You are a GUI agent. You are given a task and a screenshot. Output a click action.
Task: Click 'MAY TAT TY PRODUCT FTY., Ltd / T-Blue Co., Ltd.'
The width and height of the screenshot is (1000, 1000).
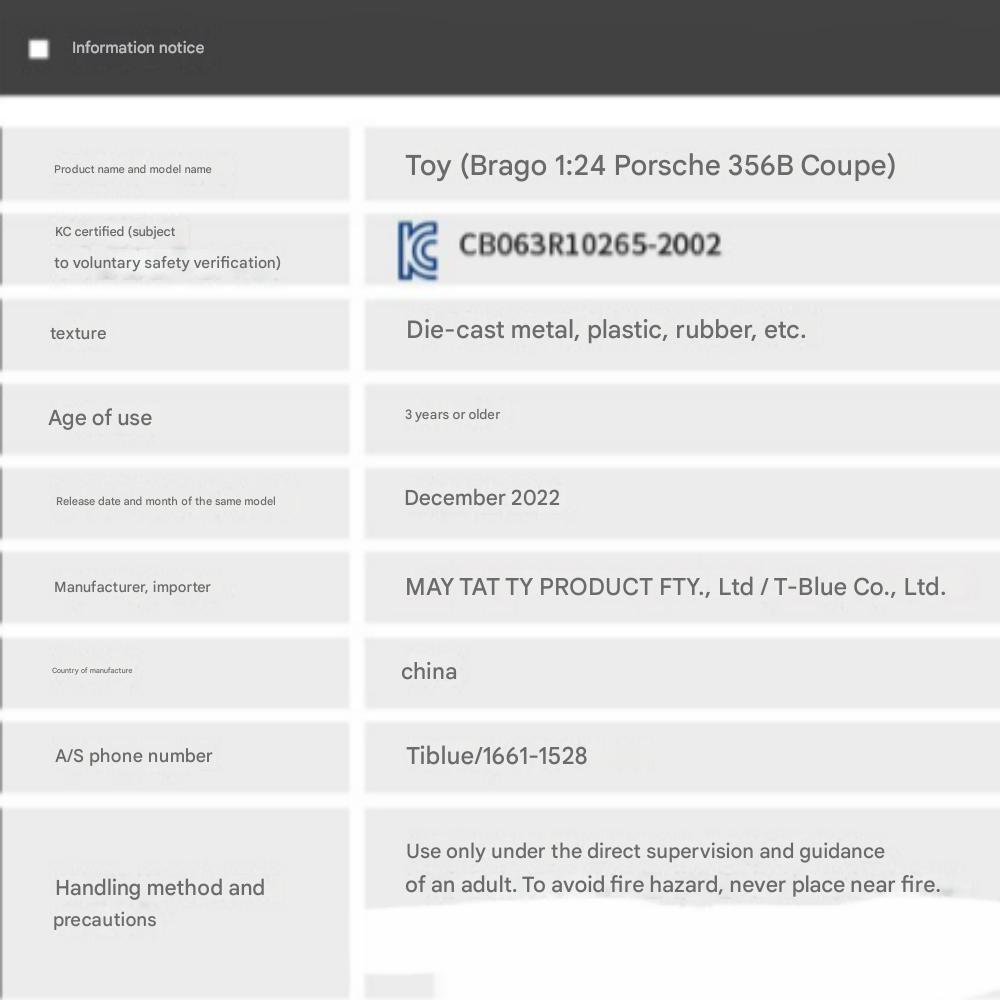tap(675, 587)
